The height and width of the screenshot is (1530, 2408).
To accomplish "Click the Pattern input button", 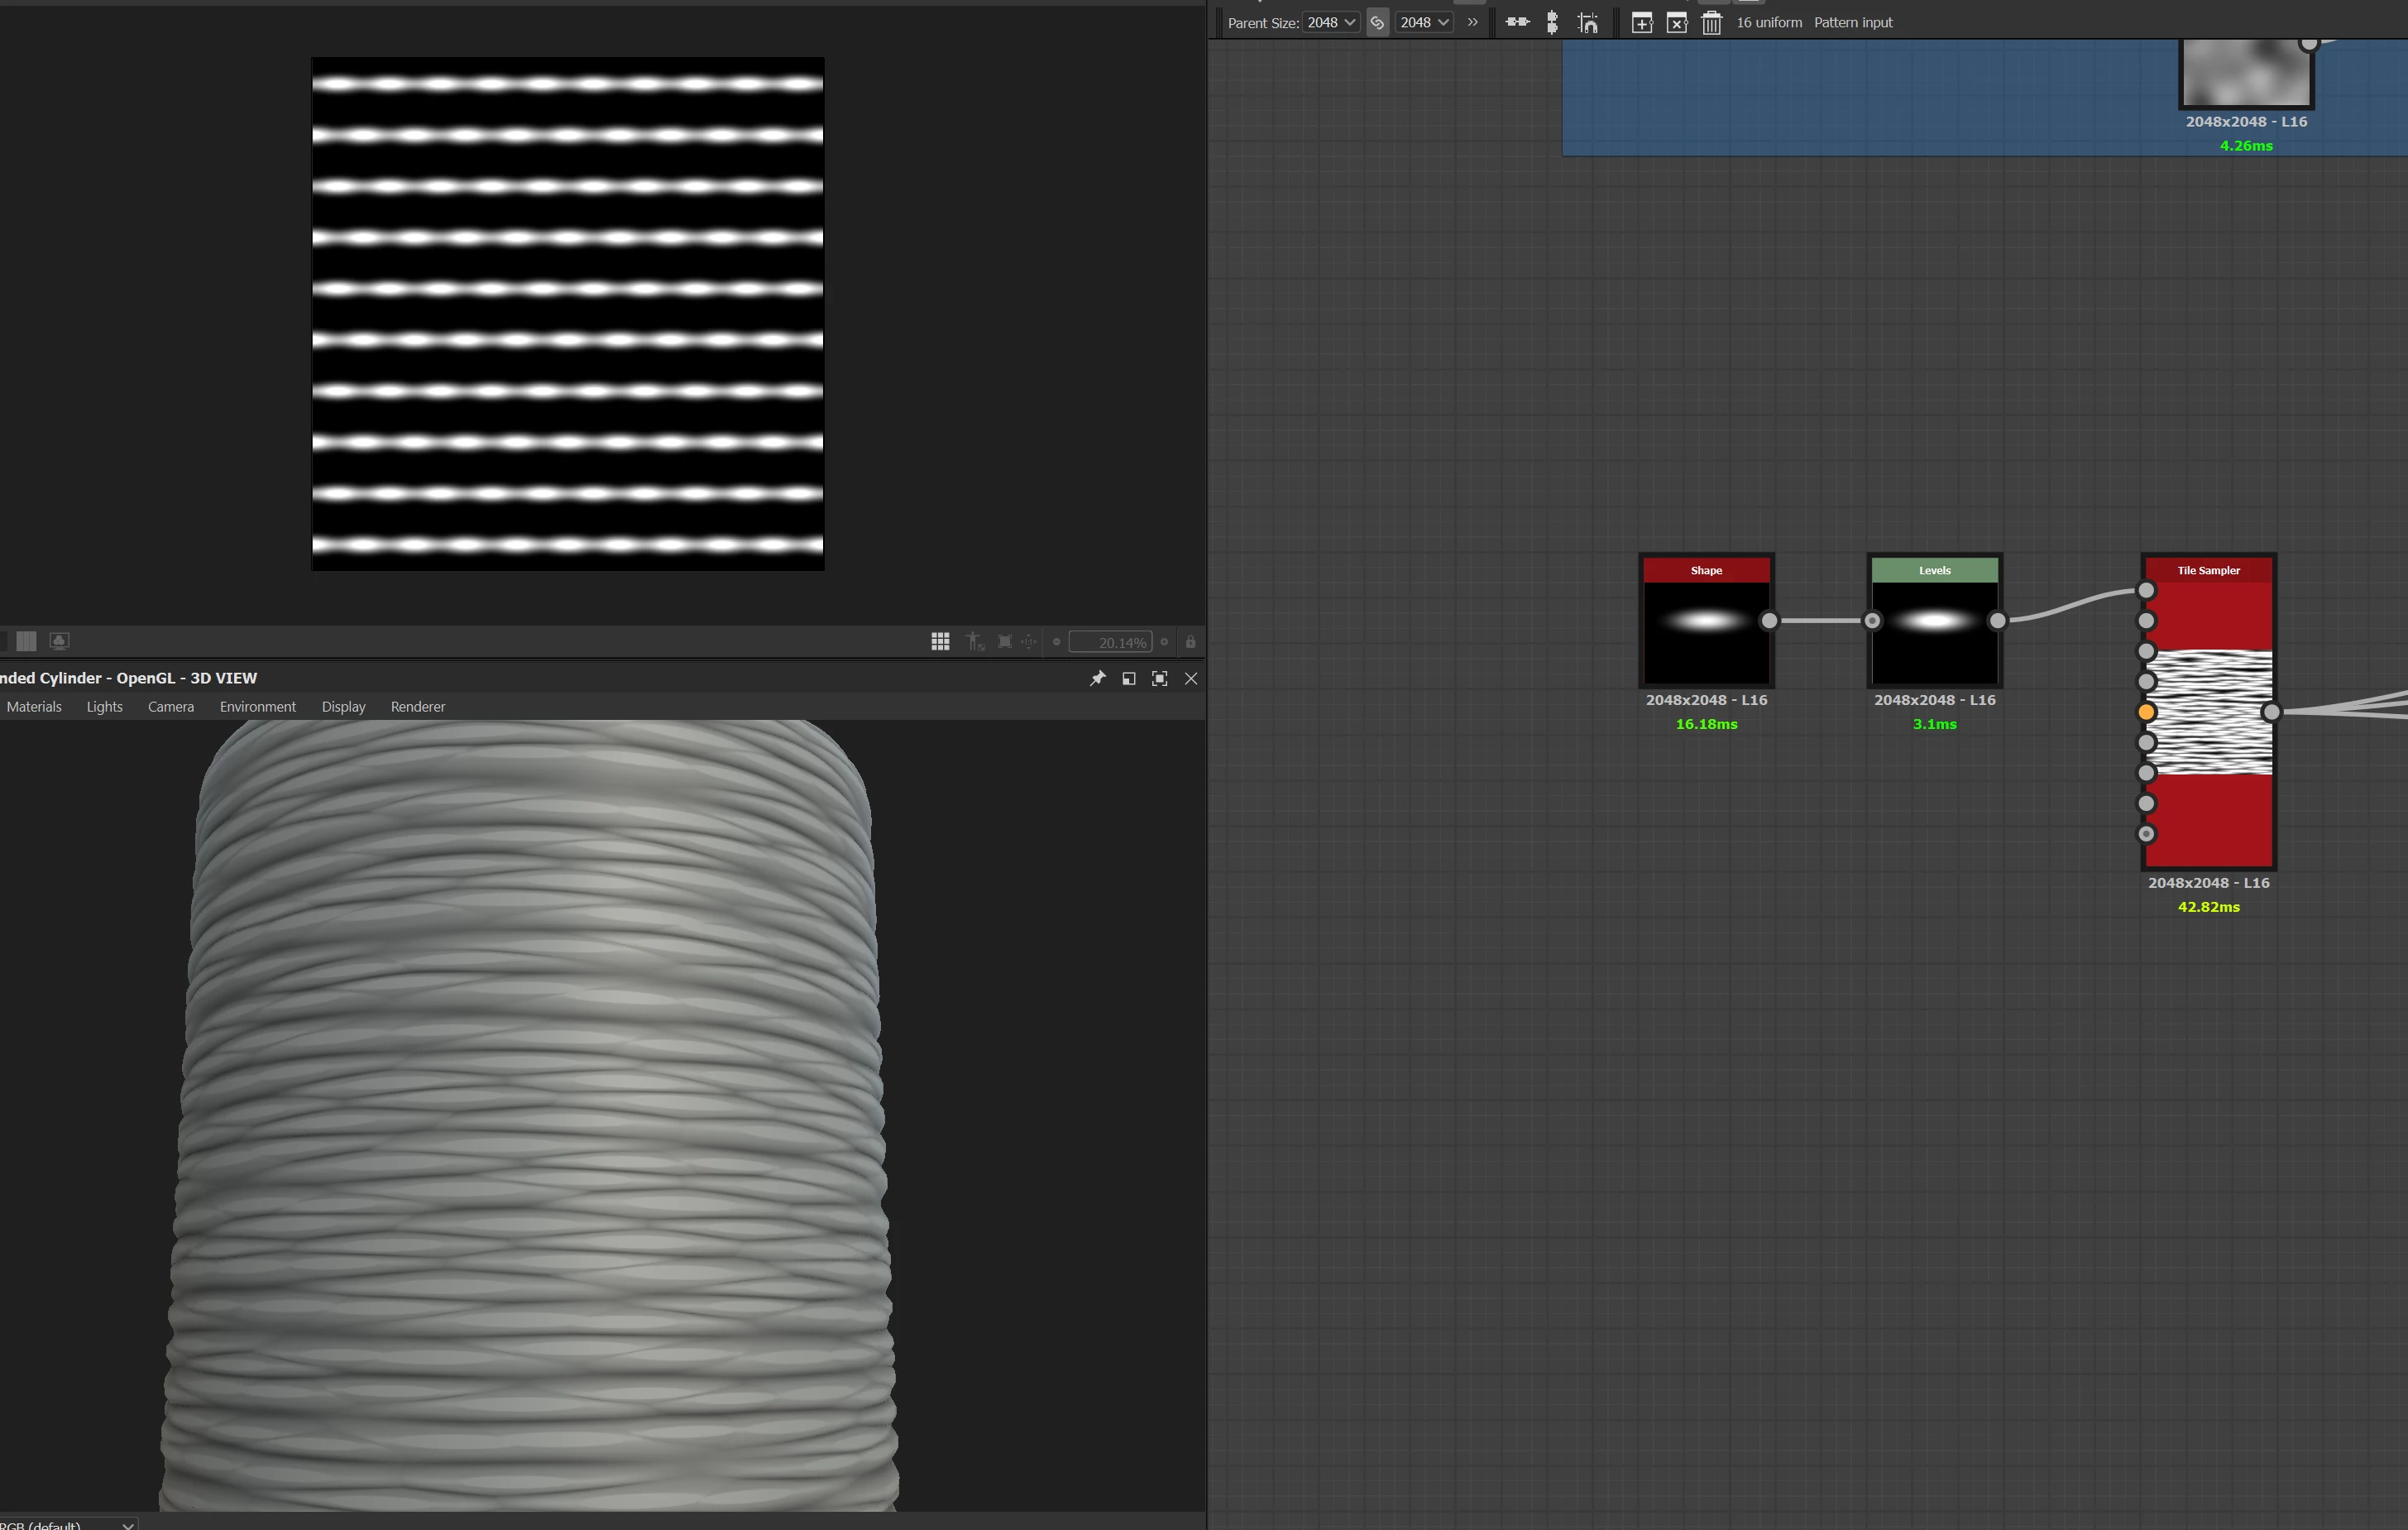I will [x=1852, y=22].
